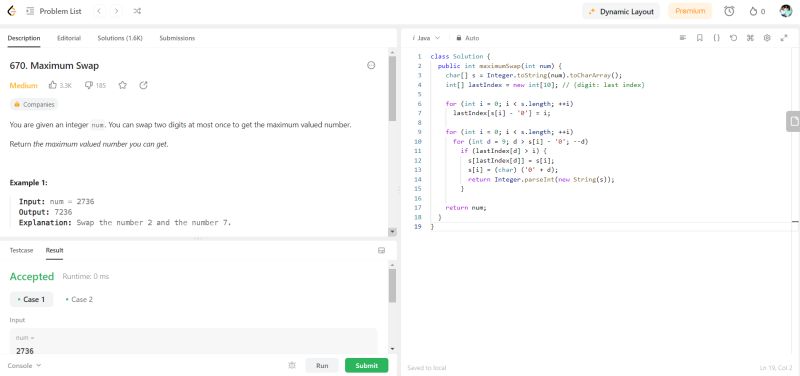Click the Accepted result status
The width and height of the screenshot is (800, 376).
[32, 277]
